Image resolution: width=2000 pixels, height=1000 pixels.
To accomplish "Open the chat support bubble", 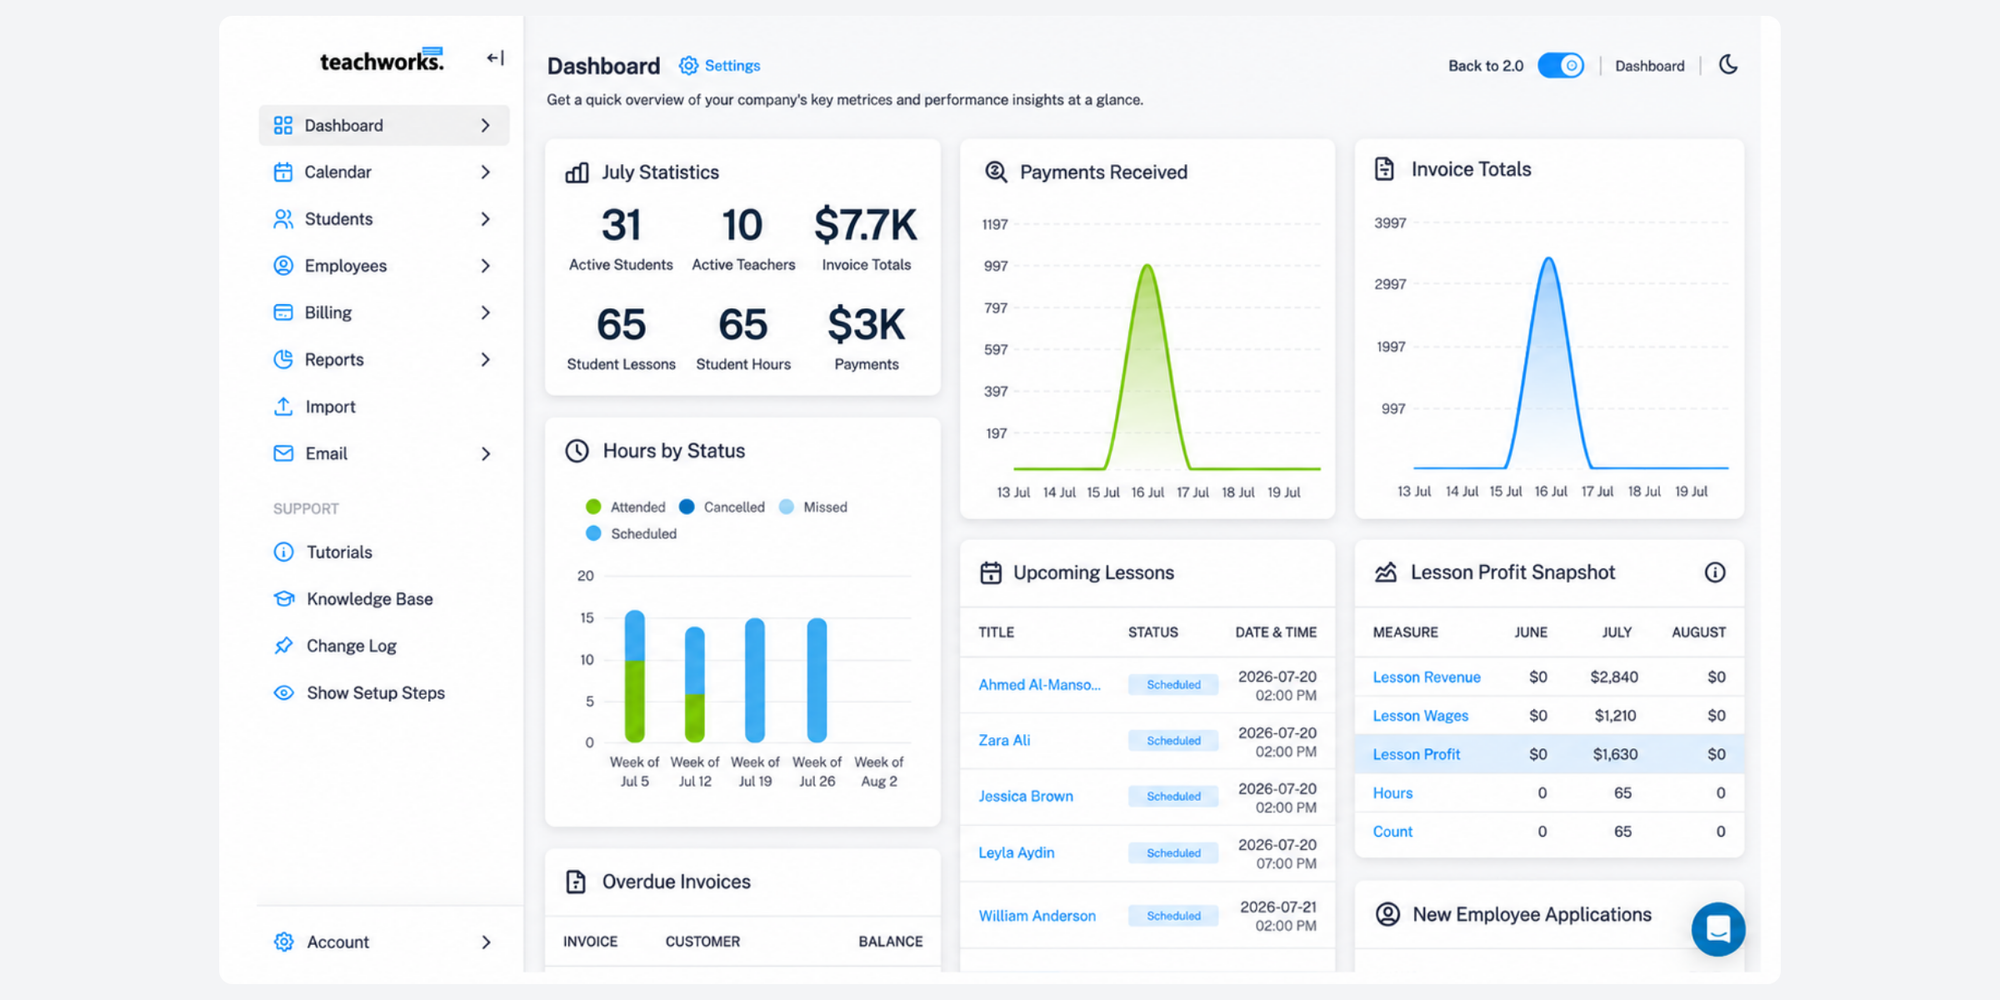I will (1718, 929).
